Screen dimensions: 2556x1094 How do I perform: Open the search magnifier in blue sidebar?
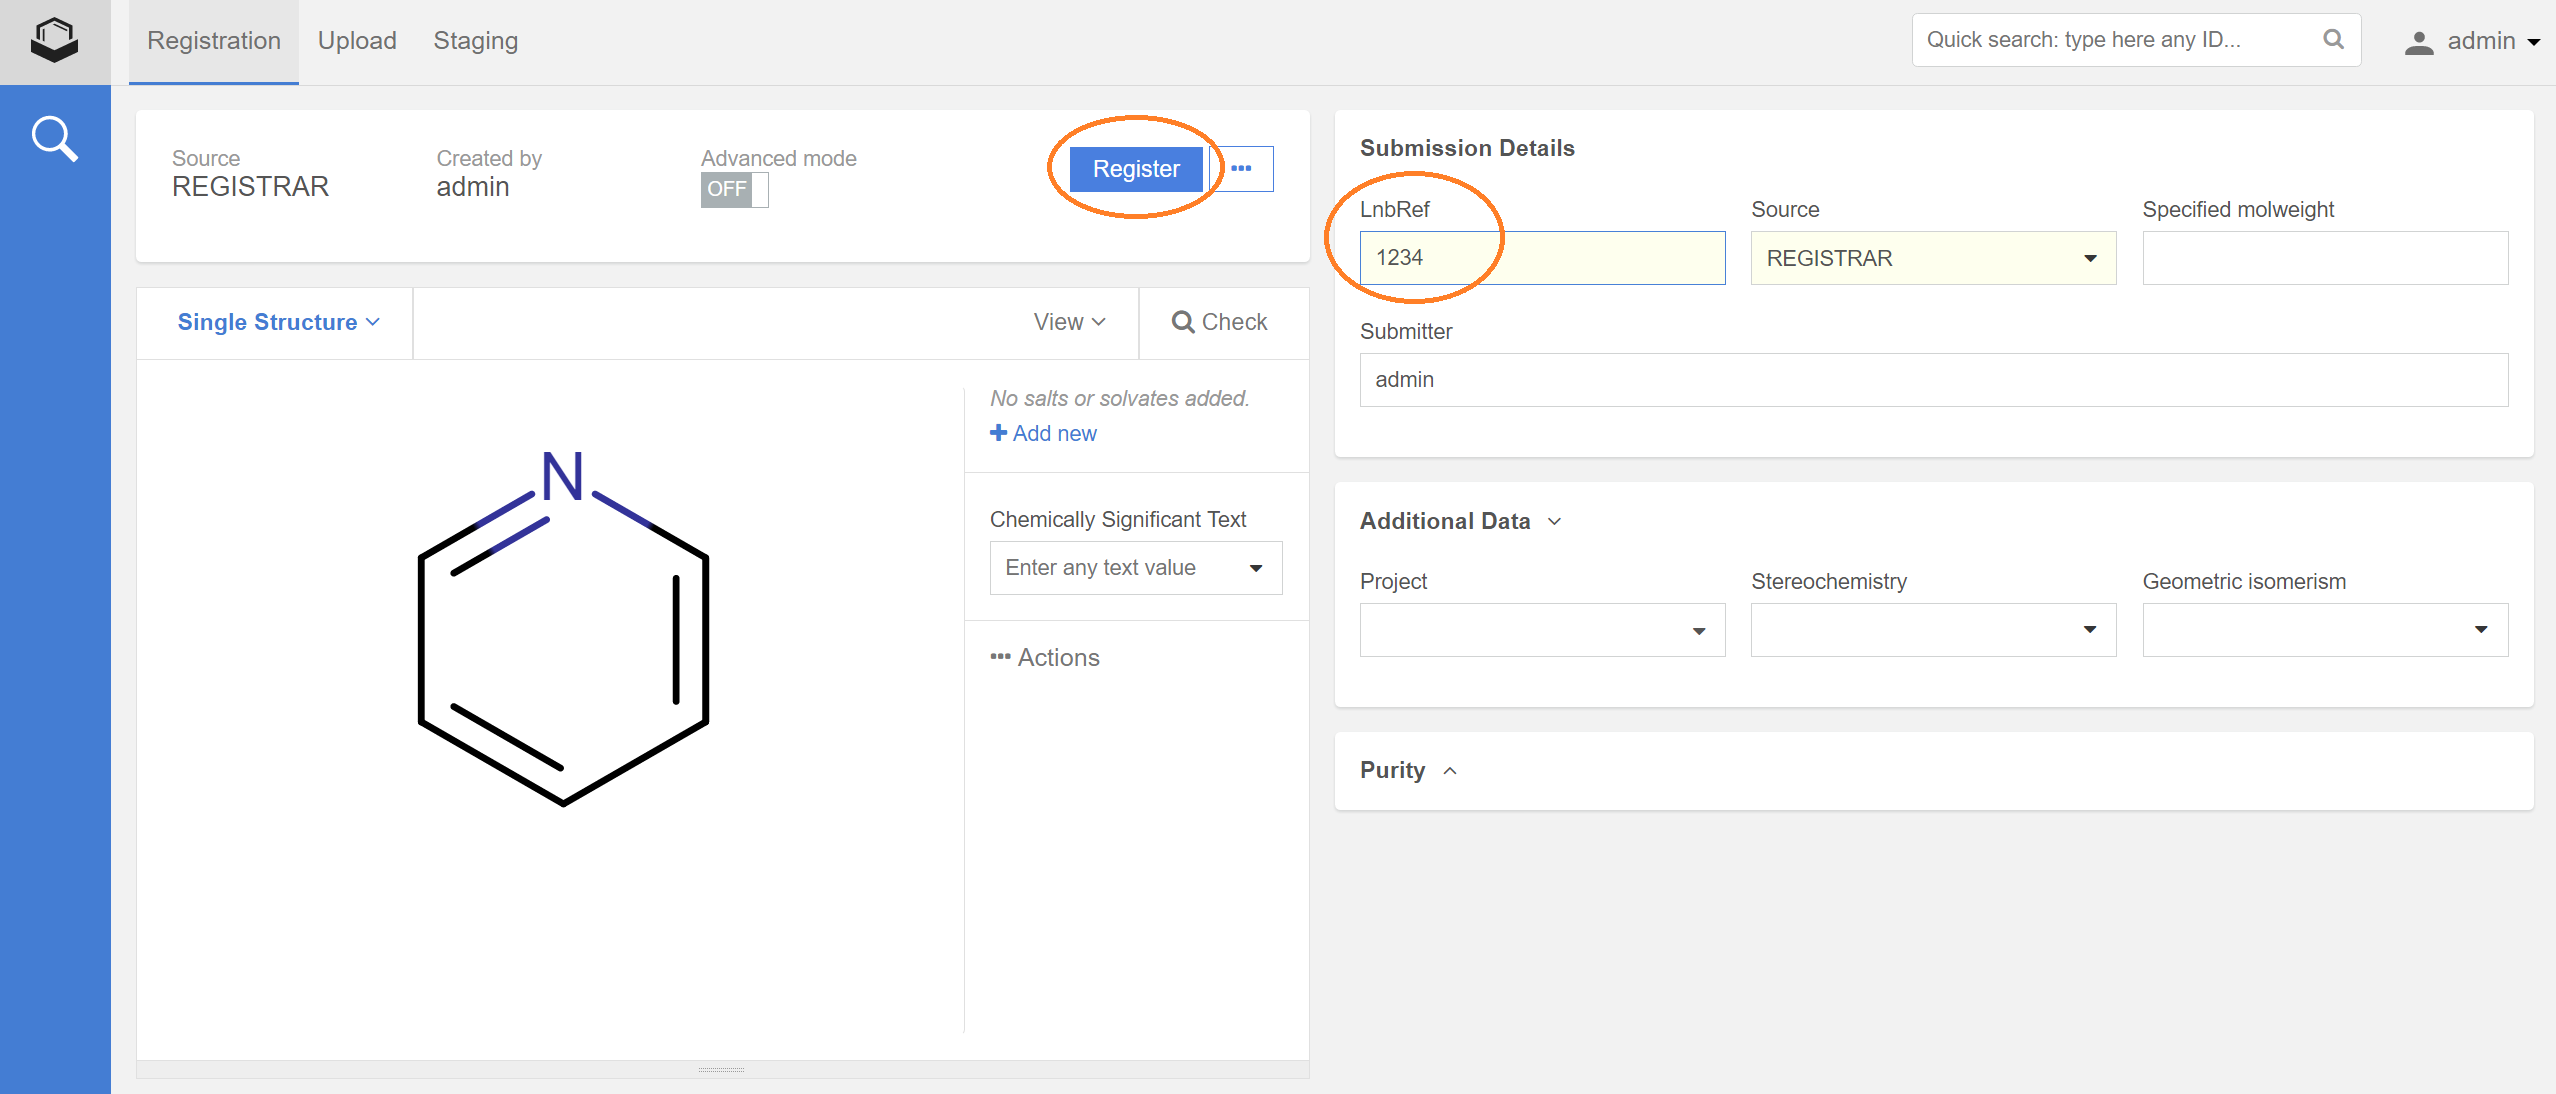point(54,139)
